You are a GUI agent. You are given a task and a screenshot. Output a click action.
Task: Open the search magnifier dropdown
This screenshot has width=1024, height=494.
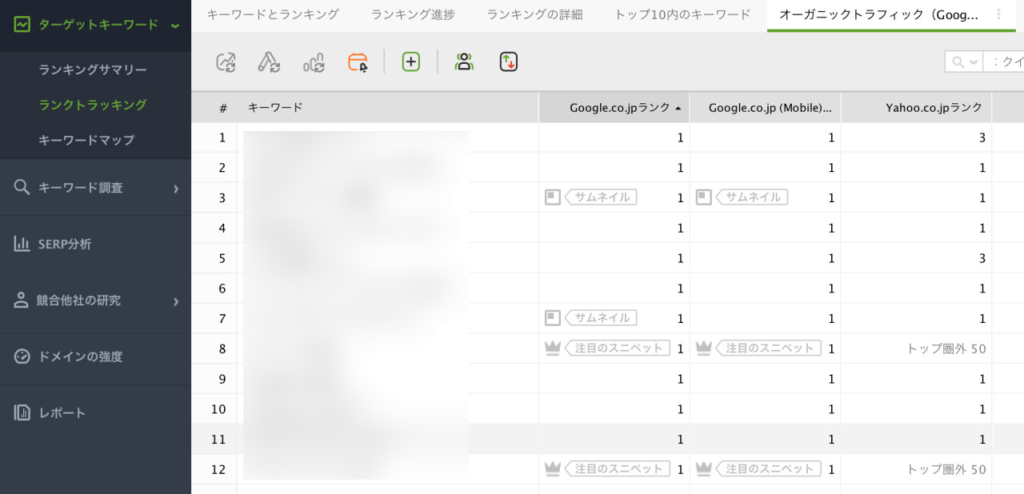click(x=964, y=62)
